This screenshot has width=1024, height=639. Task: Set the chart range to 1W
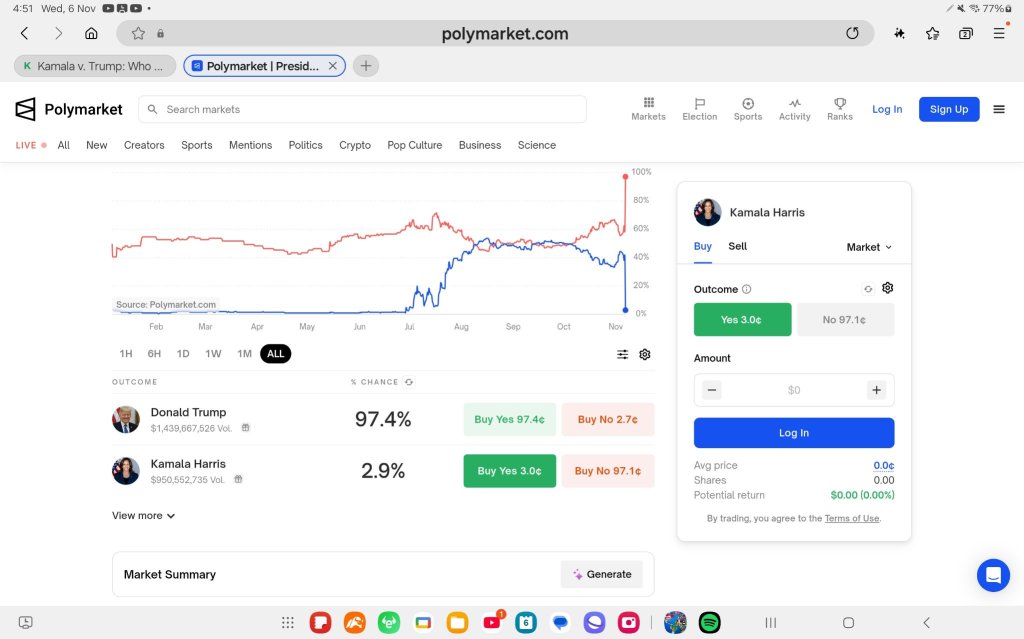point(214,353)
